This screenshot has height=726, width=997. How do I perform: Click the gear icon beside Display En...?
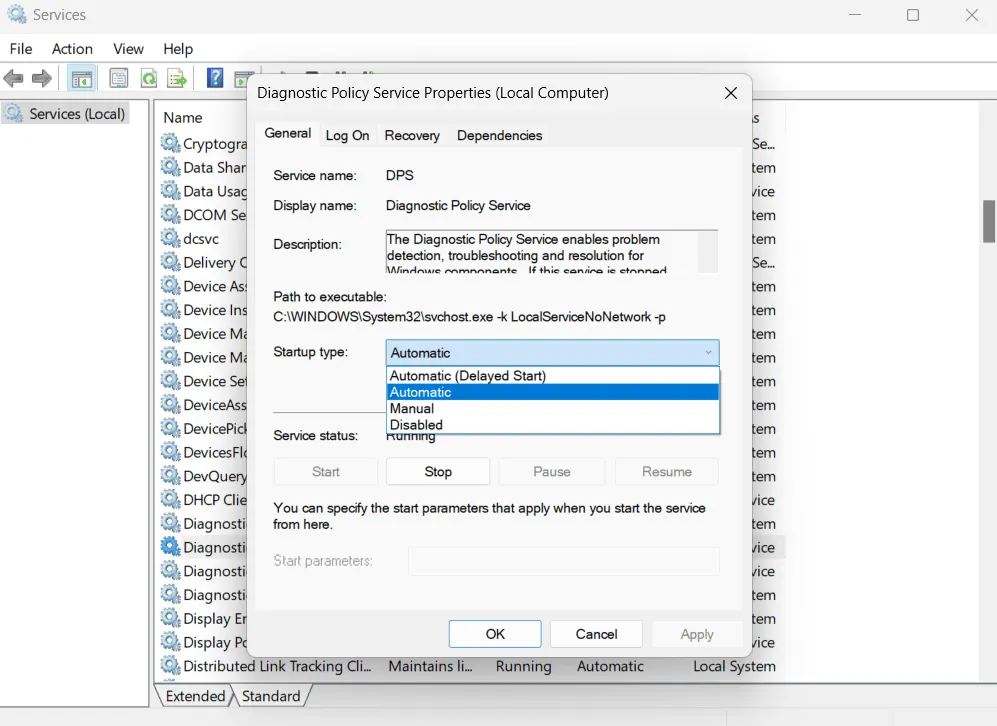click(170, 618)
